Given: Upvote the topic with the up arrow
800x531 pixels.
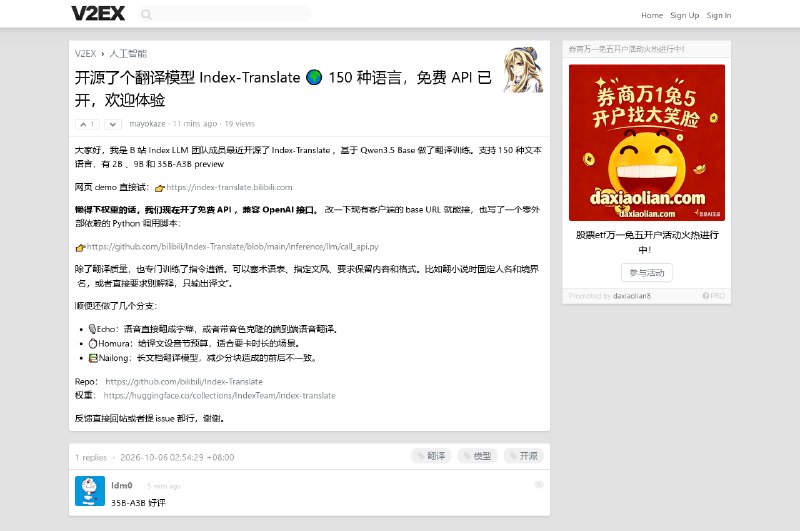Looking at the screenshot, I should coord(87,124).
